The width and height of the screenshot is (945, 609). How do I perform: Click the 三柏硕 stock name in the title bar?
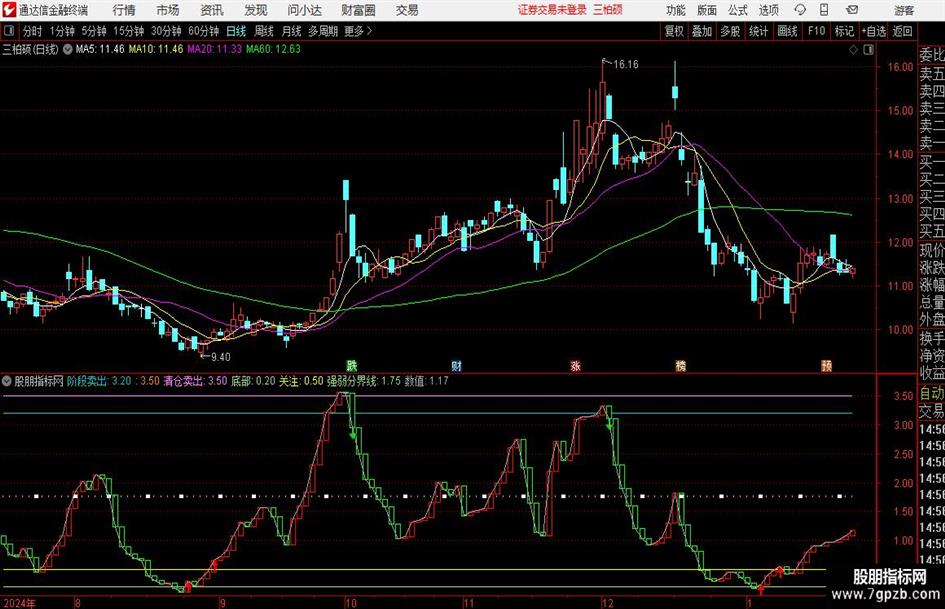pyautogui.click(x=607, y=10)
